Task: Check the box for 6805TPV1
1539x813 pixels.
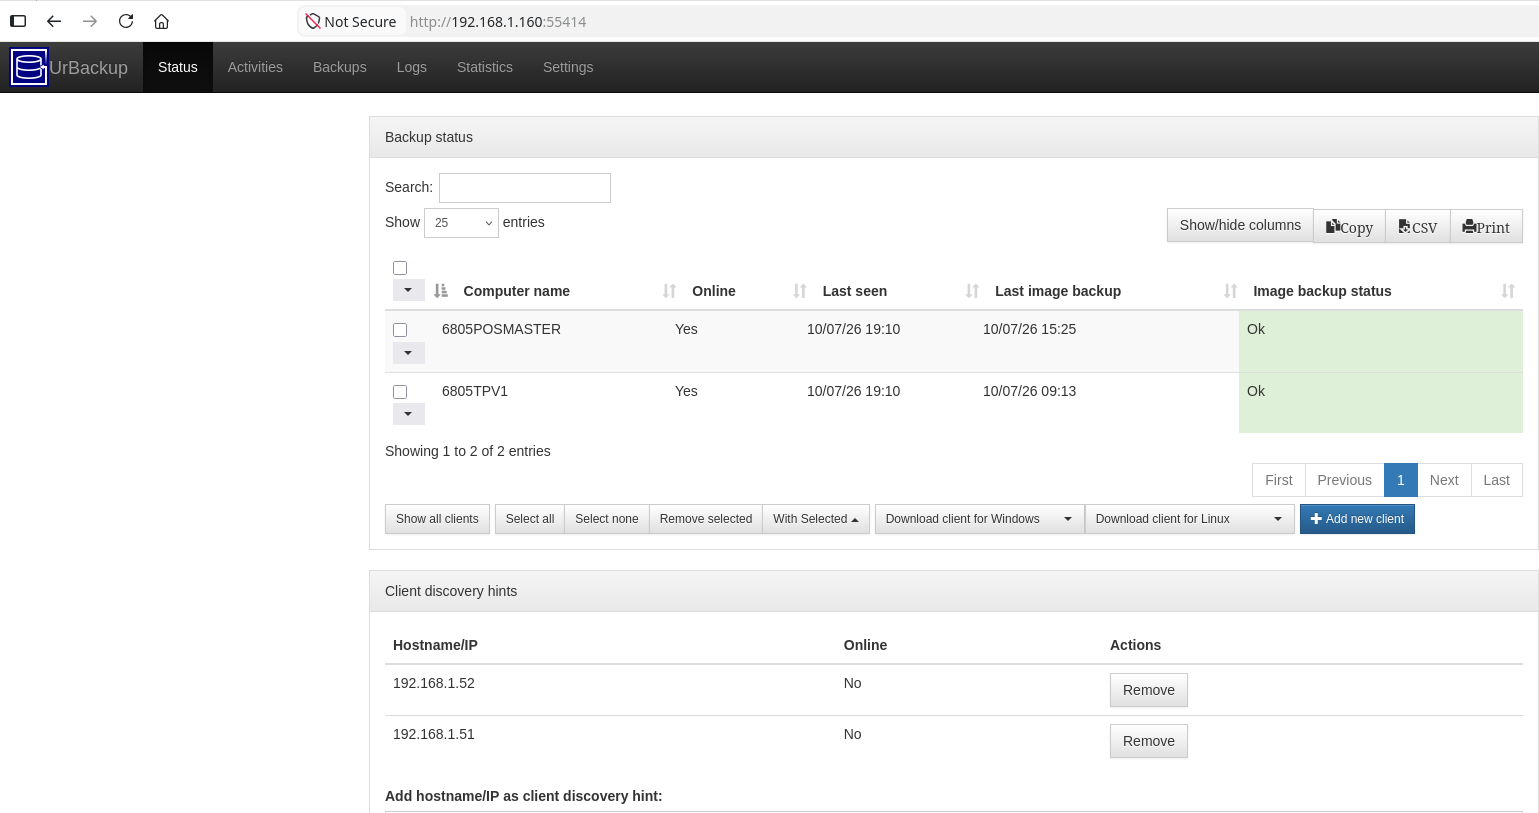Action: pos(400,392)
